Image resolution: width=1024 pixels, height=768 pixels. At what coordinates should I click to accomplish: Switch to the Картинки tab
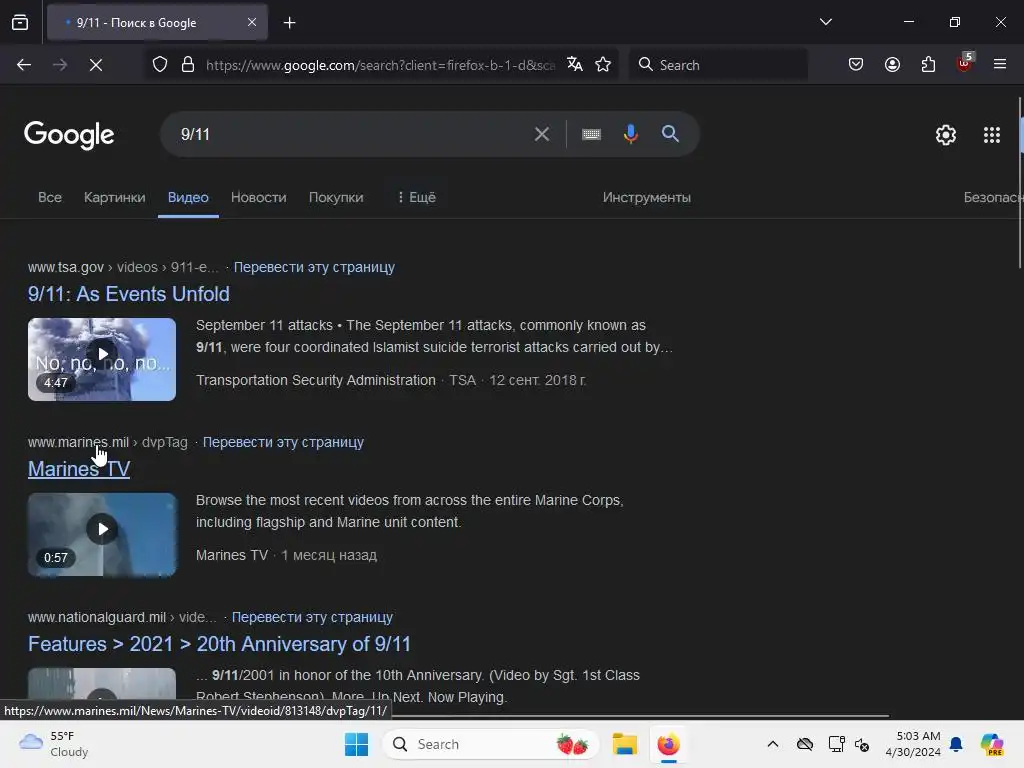click(x=114, y=197)
